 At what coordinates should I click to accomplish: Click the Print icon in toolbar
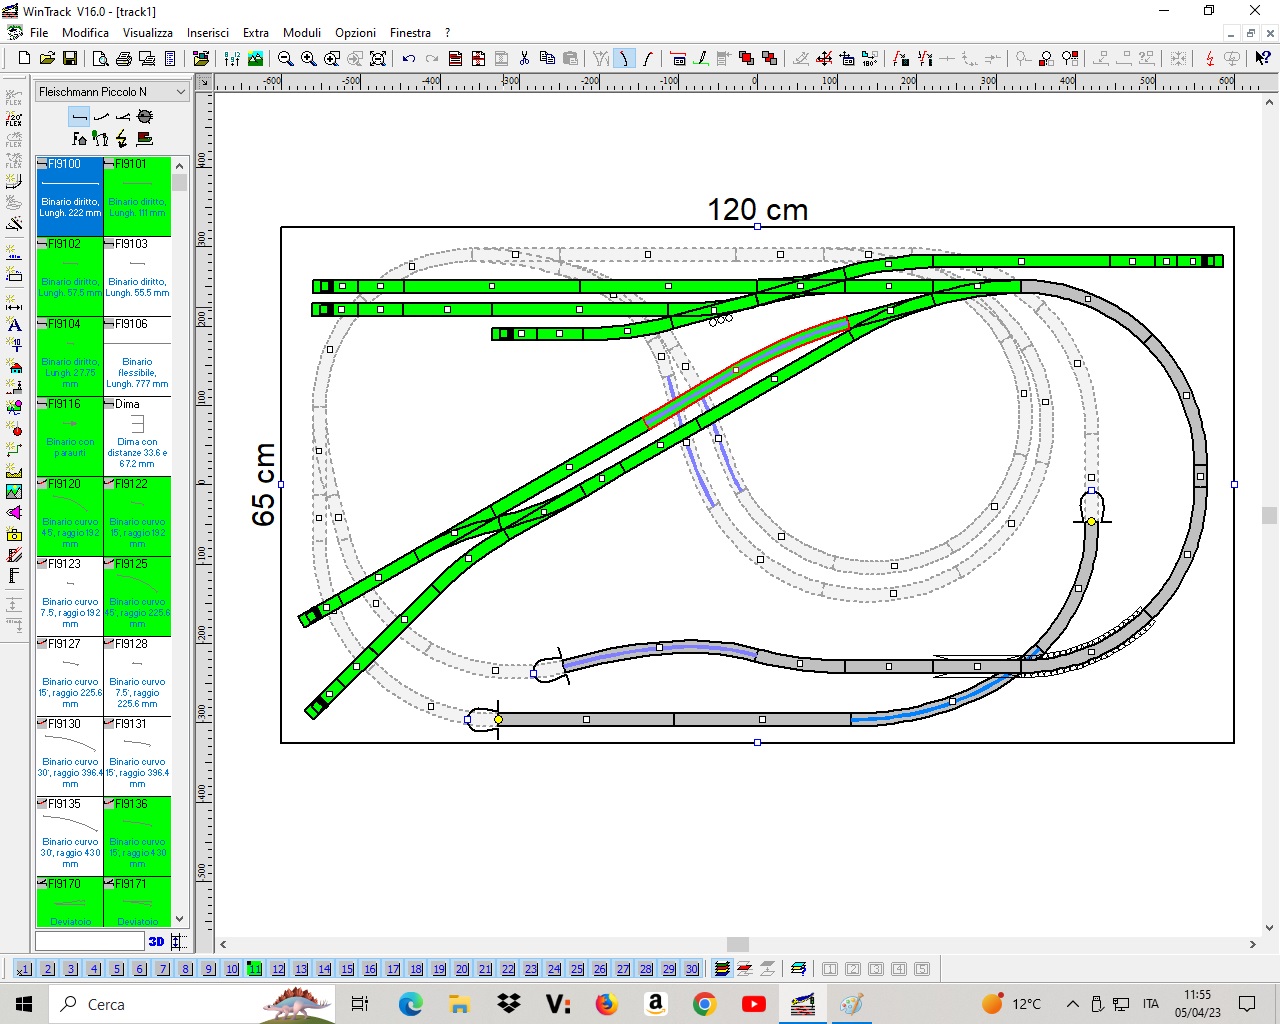[123, 59]
